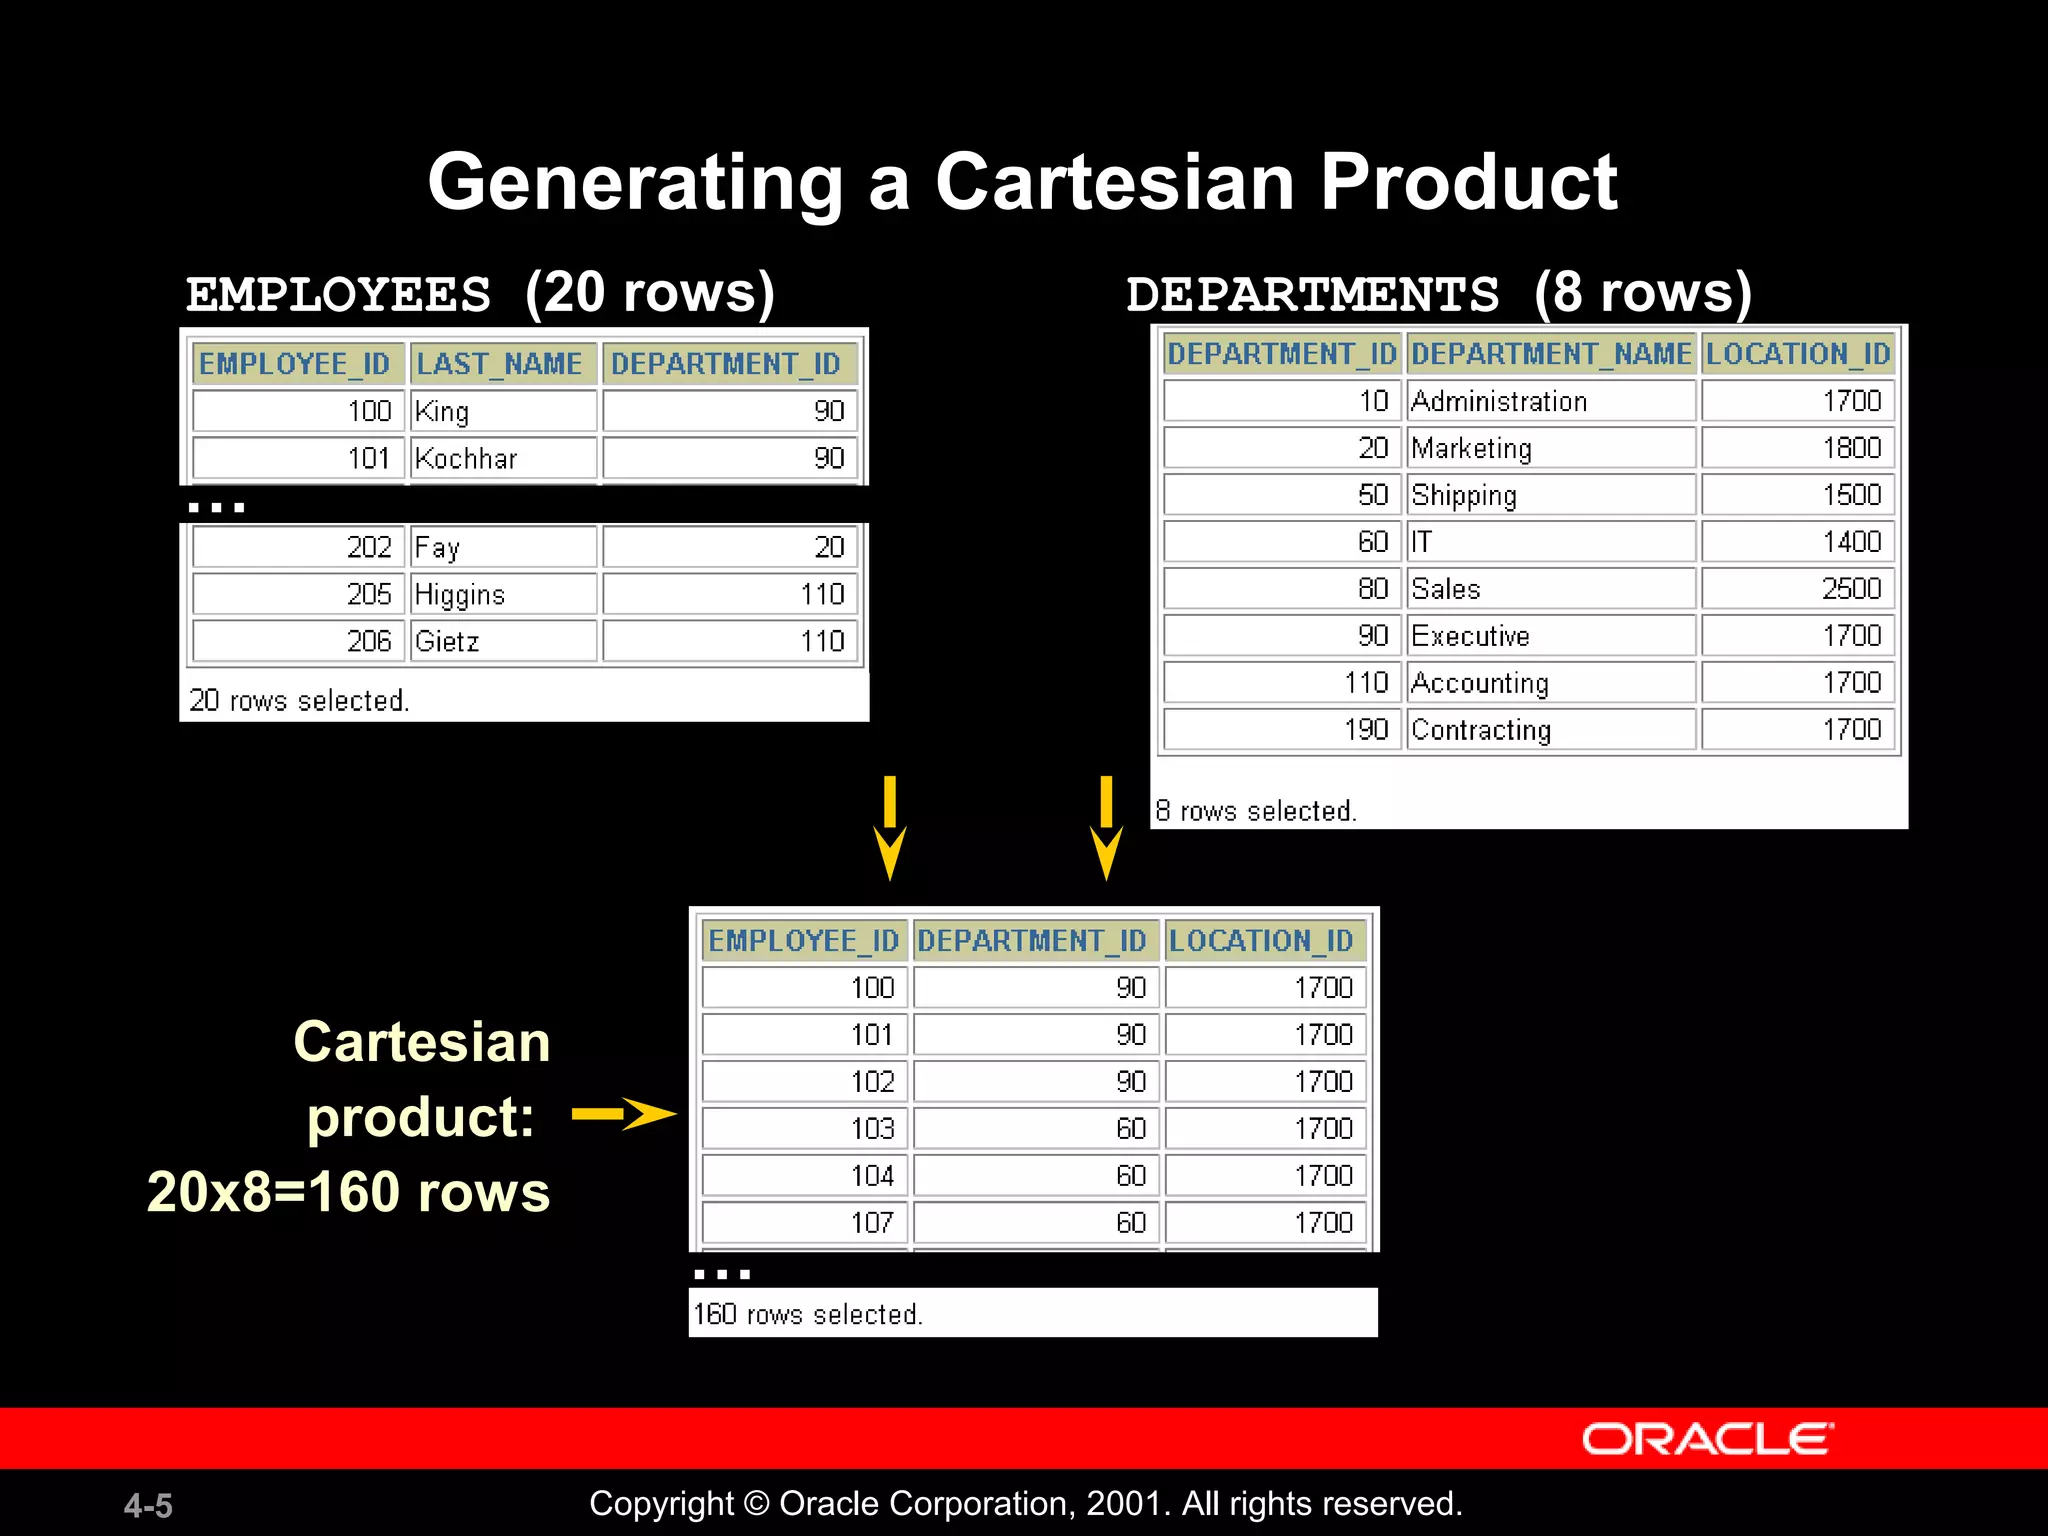Click the '160 rows selected.' text

[808, 1314]
